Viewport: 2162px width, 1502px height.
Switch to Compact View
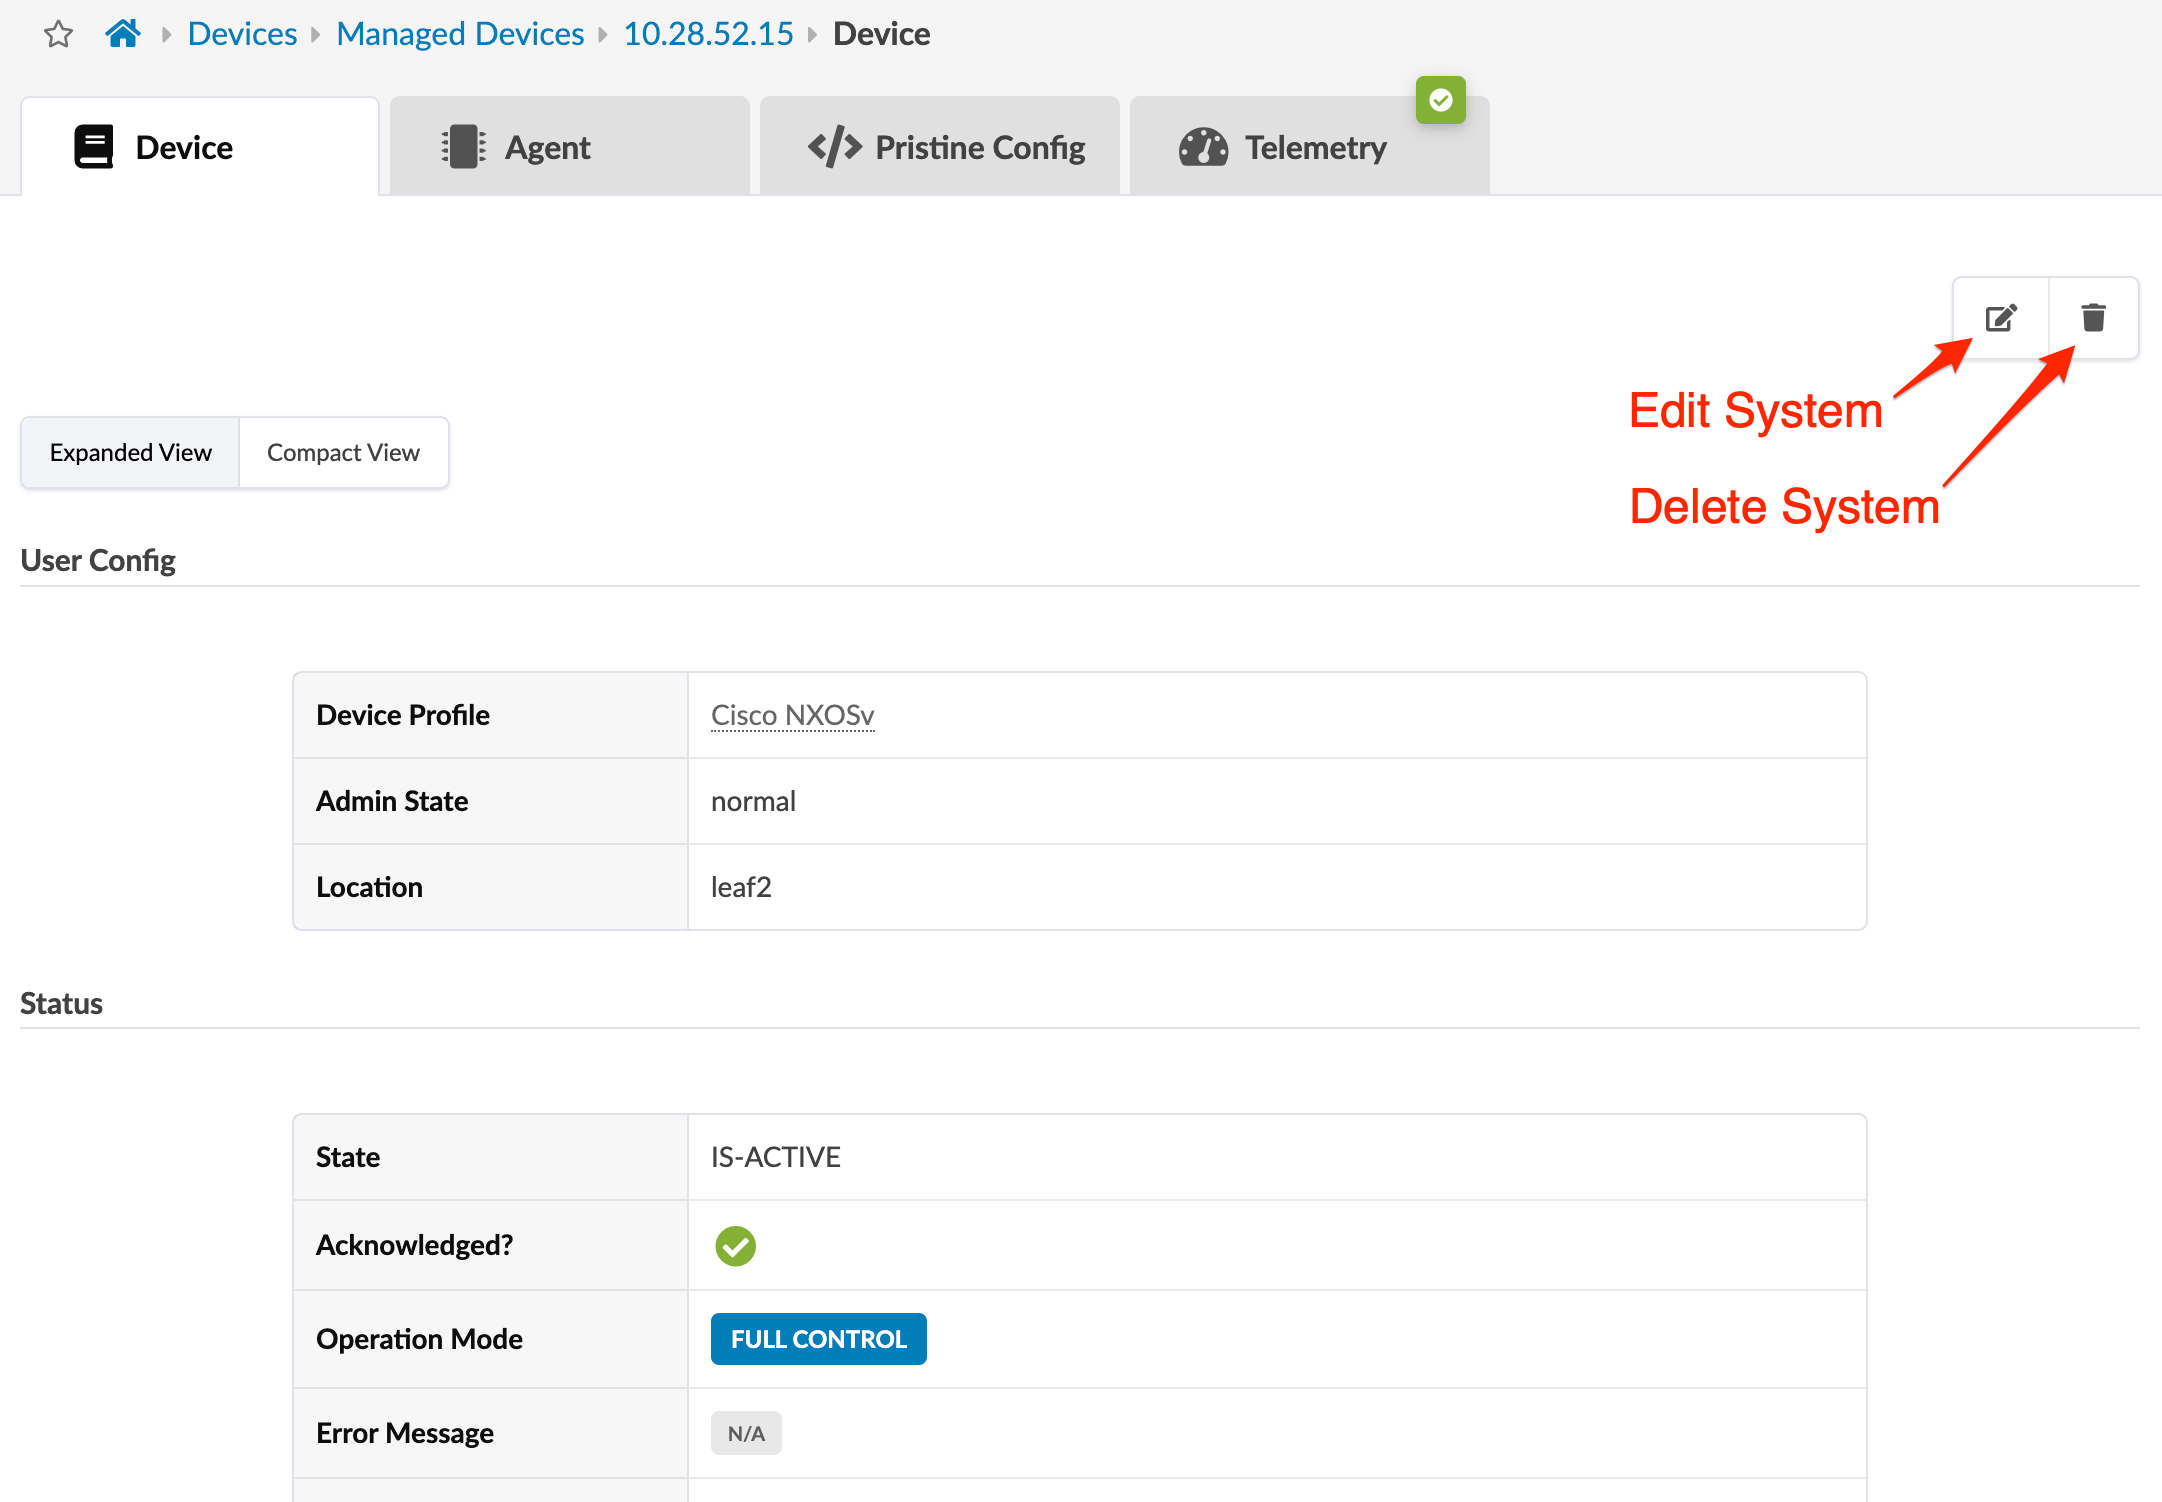(x=343, y=453)
